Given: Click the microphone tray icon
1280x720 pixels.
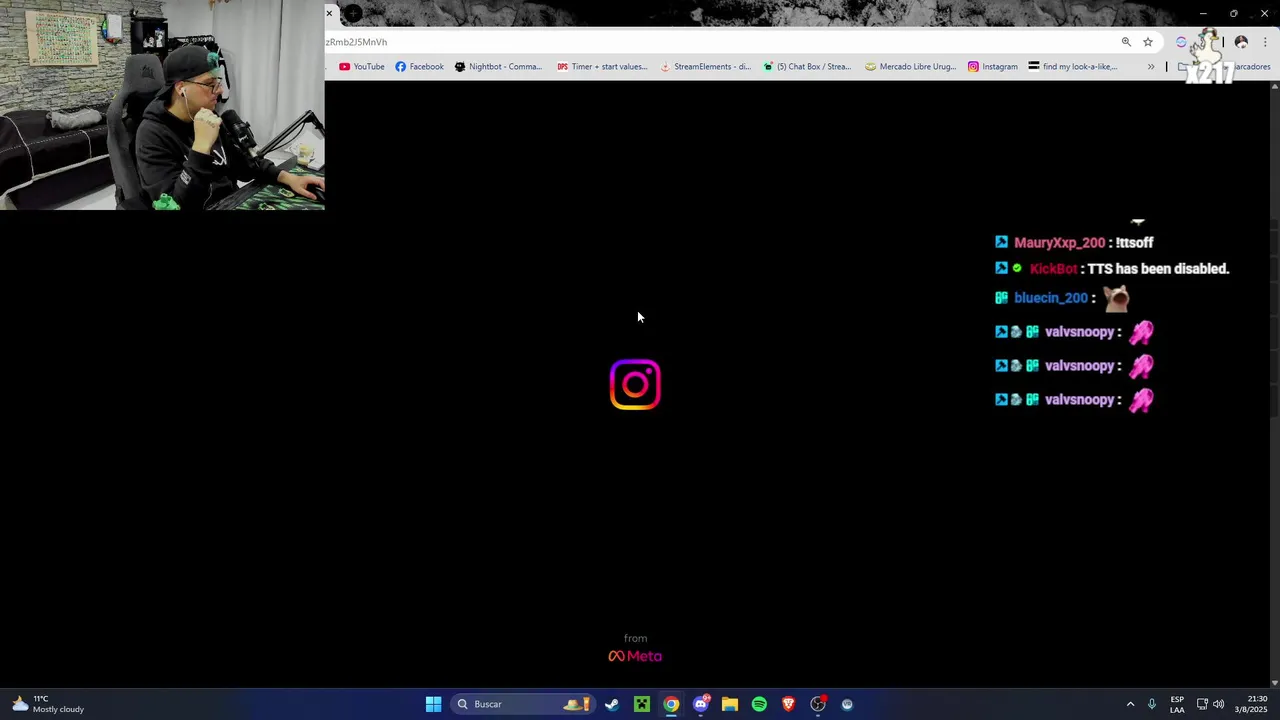Looking at the screenshot, I should click(x=1152, y=704).
